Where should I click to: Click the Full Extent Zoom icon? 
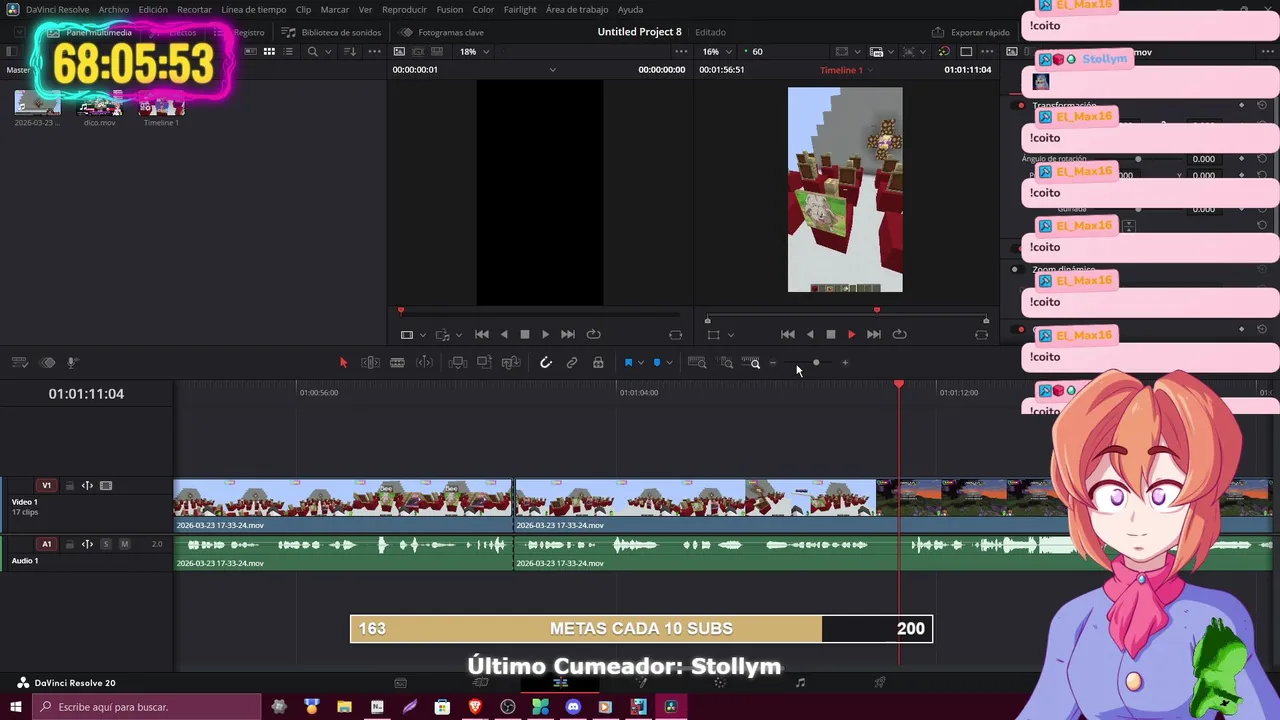pos(697,363)
